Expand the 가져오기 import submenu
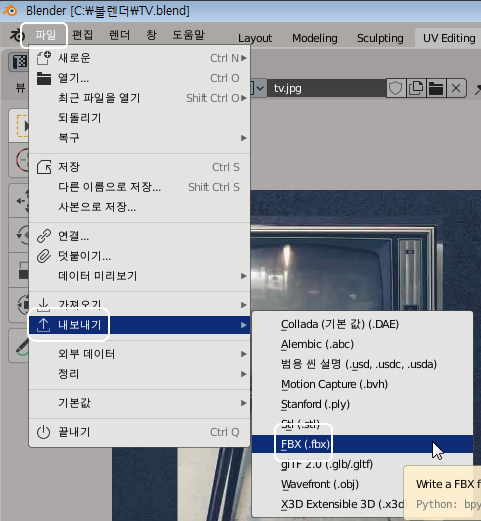Screen dimensions: 481x521 pos(140,305)
